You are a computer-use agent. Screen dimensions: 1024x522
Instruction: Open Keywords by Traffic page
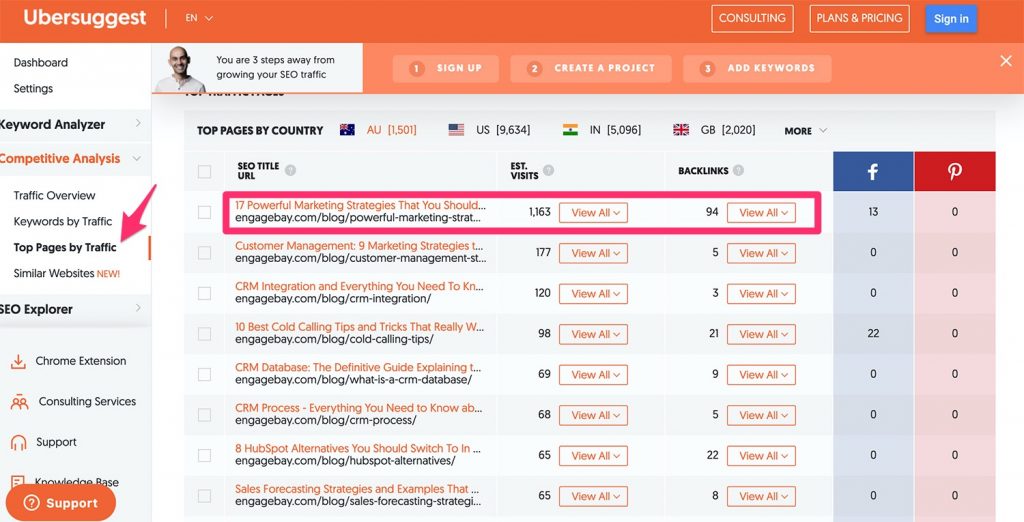(63, 221)
